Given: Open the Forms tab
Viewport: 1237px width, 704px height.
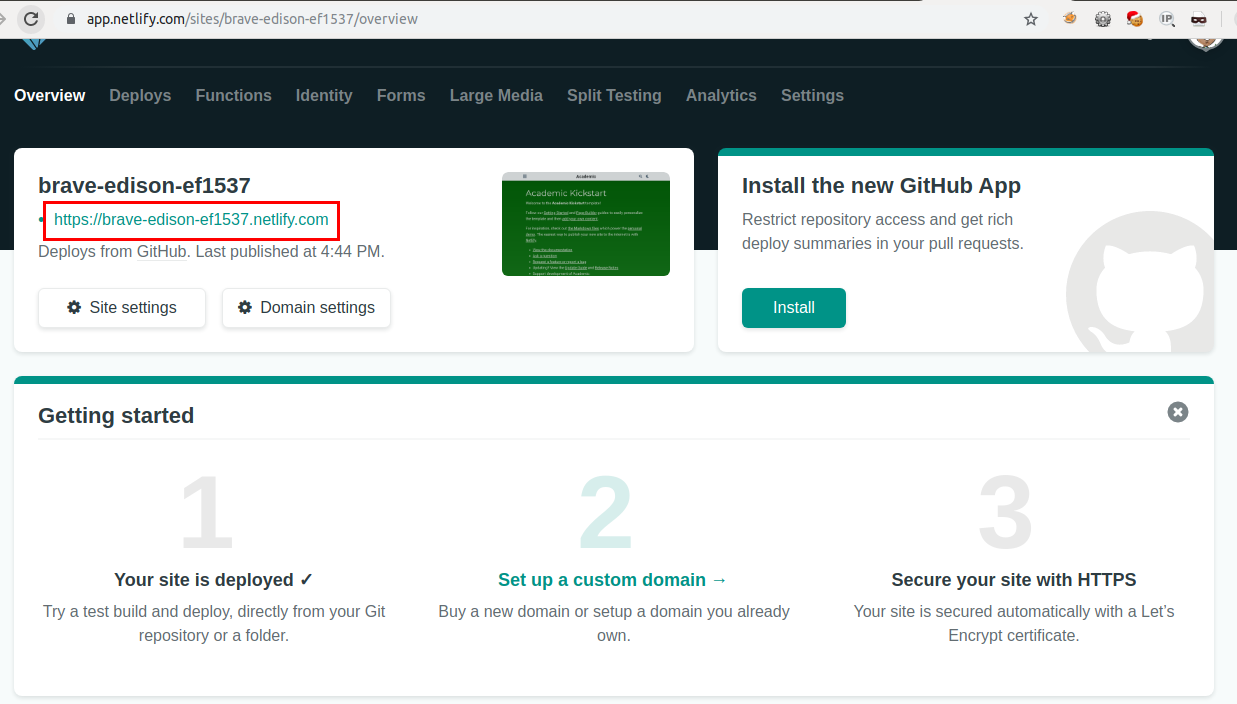Looking at the screenshot, I should point(401,96).
